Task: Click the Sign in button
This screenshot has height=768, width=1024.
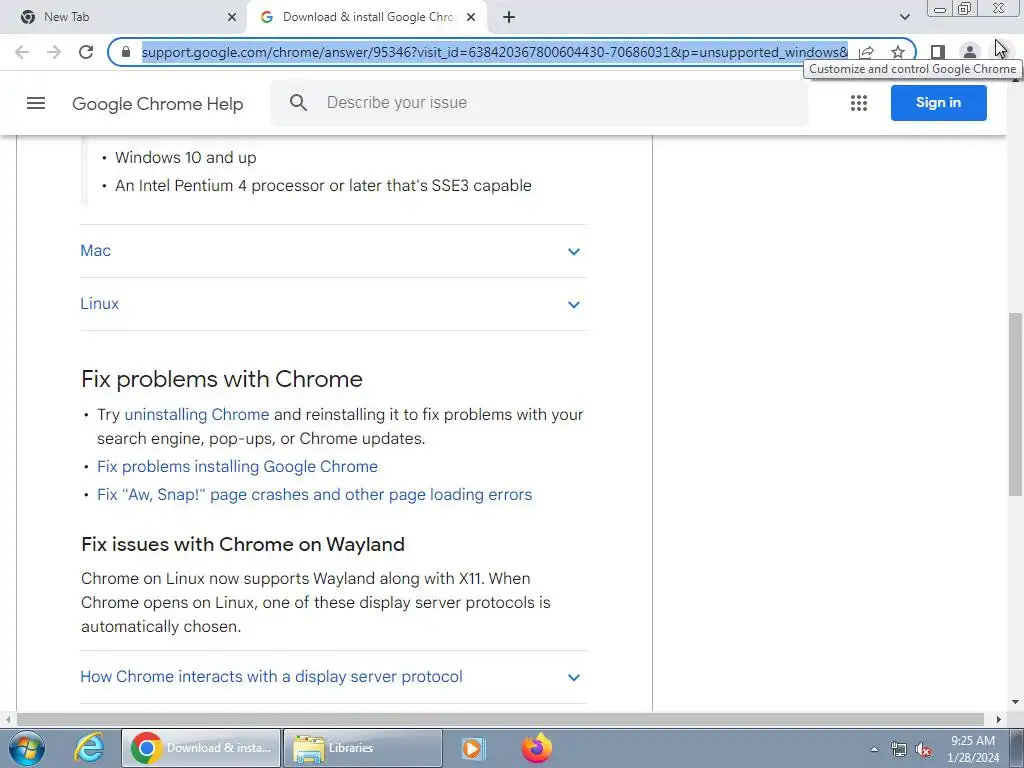Action: tap(938, 103)
